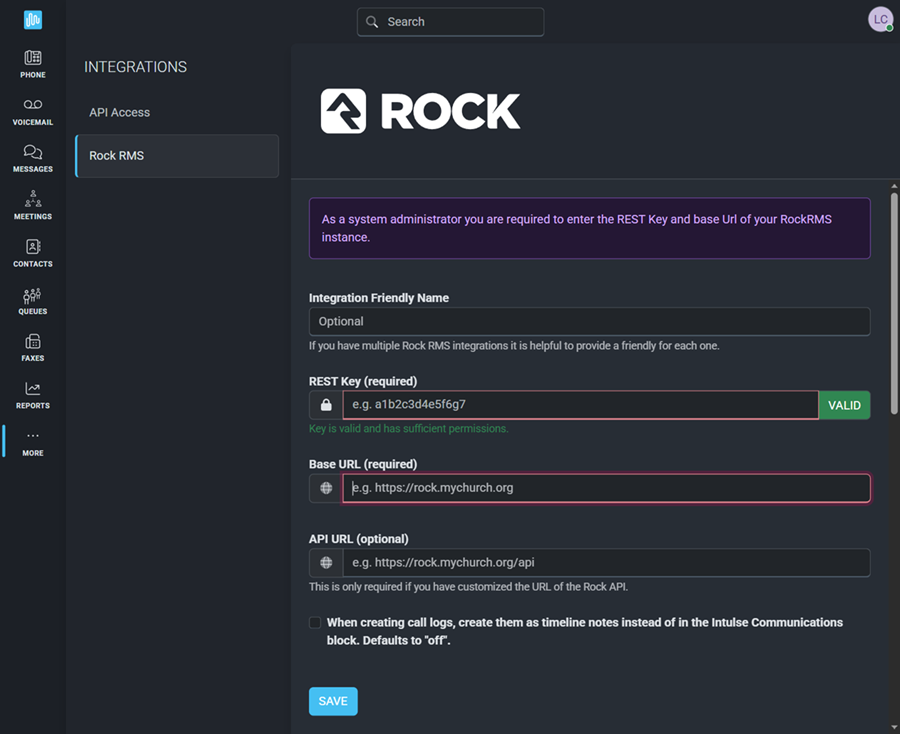Open the Faxes section

tap(33, 347)
